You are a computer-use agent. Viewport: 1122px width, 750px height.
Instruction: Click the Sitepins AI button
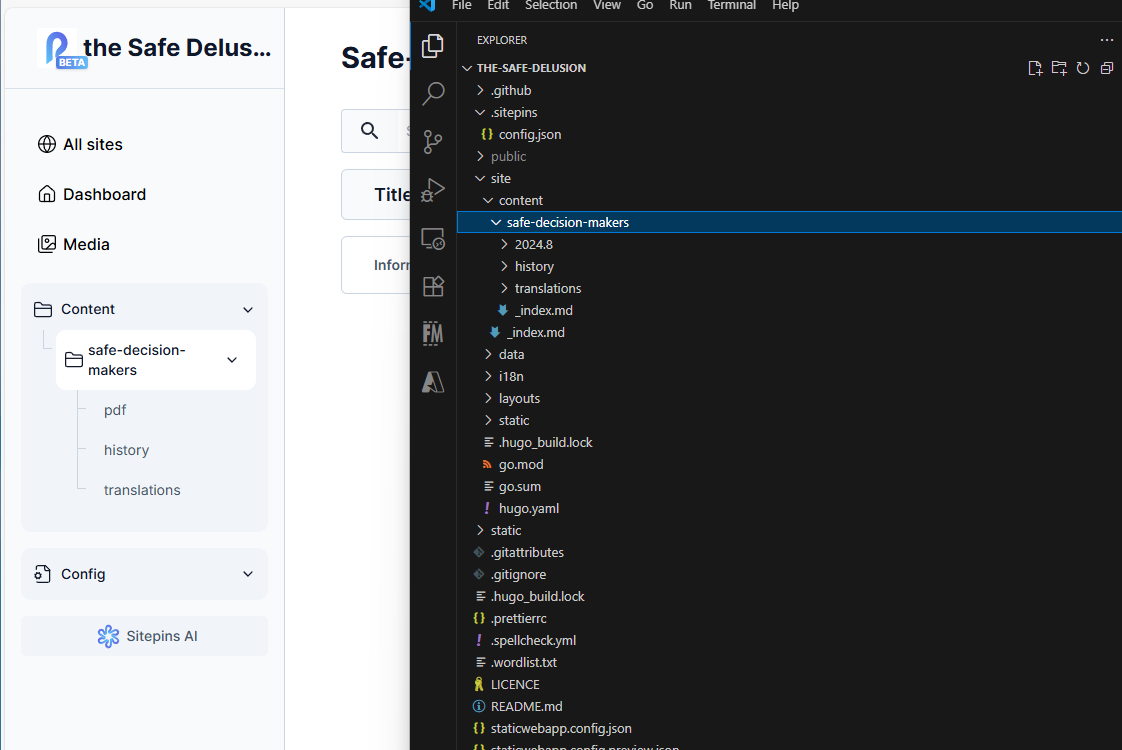point(145,636)
